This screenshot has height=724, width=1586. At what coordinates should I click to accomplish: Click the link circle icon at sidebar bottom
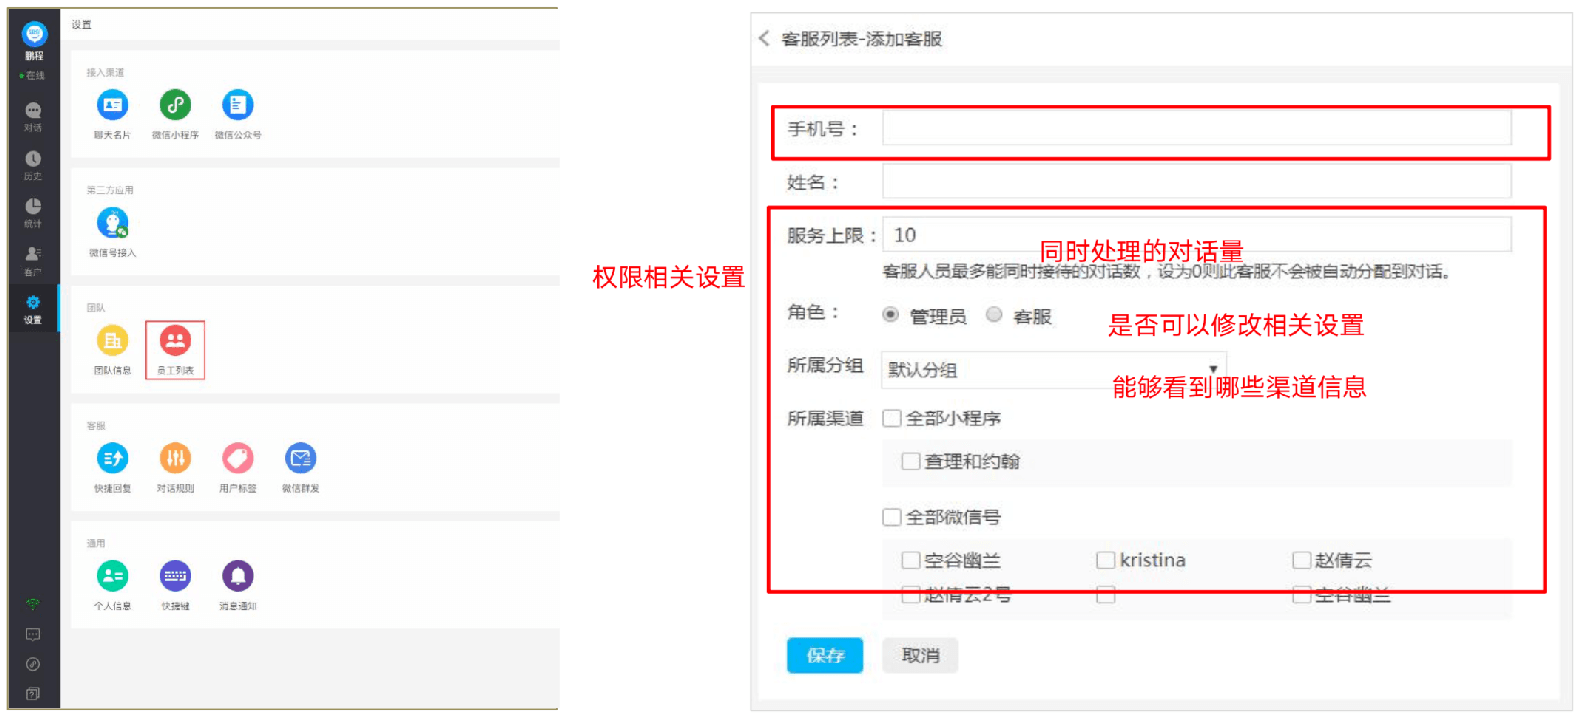[x=33, y=664]
